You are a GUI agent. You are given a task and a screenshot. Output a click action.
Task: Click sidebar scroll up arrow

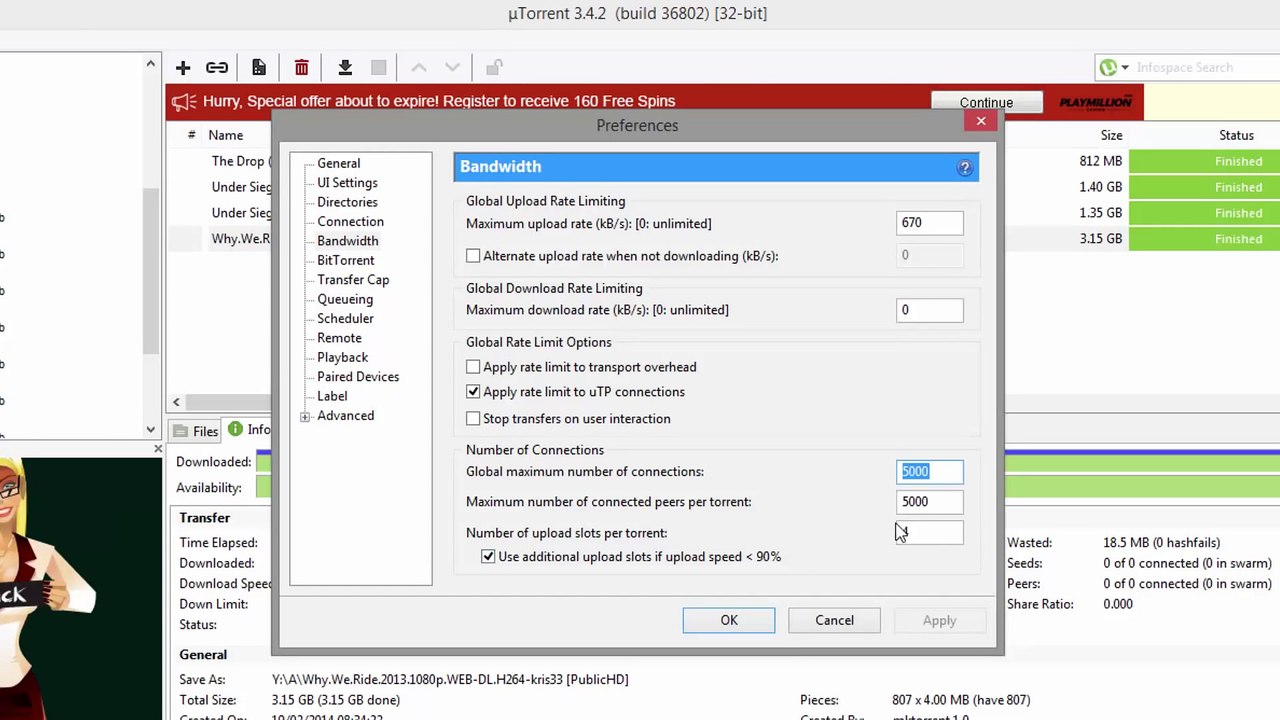coord(151,65)
